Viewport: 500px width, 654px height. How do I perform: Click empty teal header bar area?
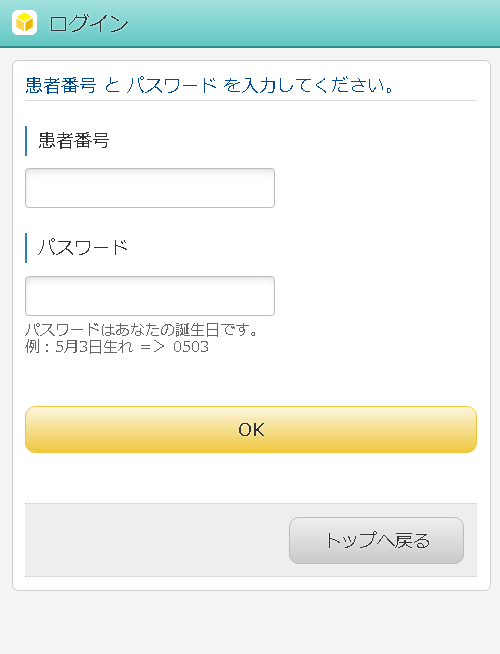(x=313, y=23)
